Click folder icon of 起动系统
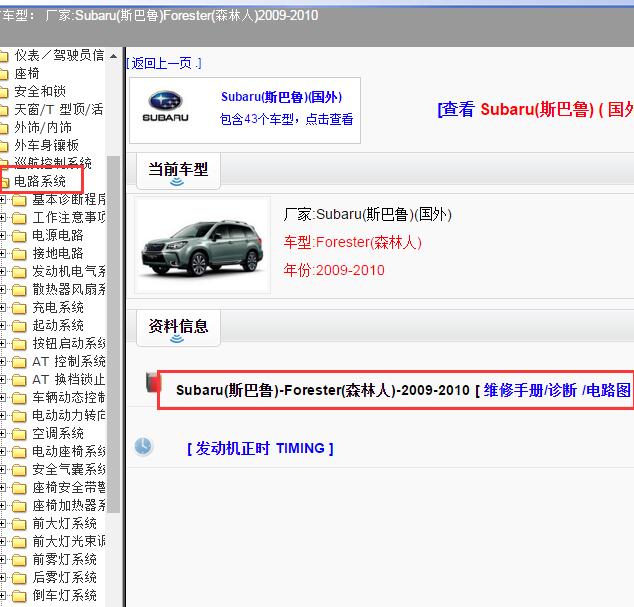 click(x=19, y=326)
